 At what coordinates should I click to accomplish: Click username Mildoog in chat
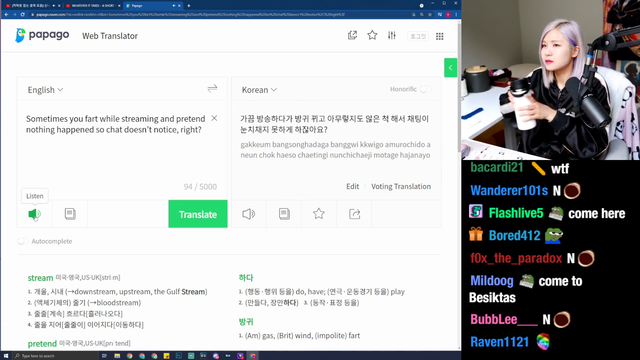tap(492, 281)
